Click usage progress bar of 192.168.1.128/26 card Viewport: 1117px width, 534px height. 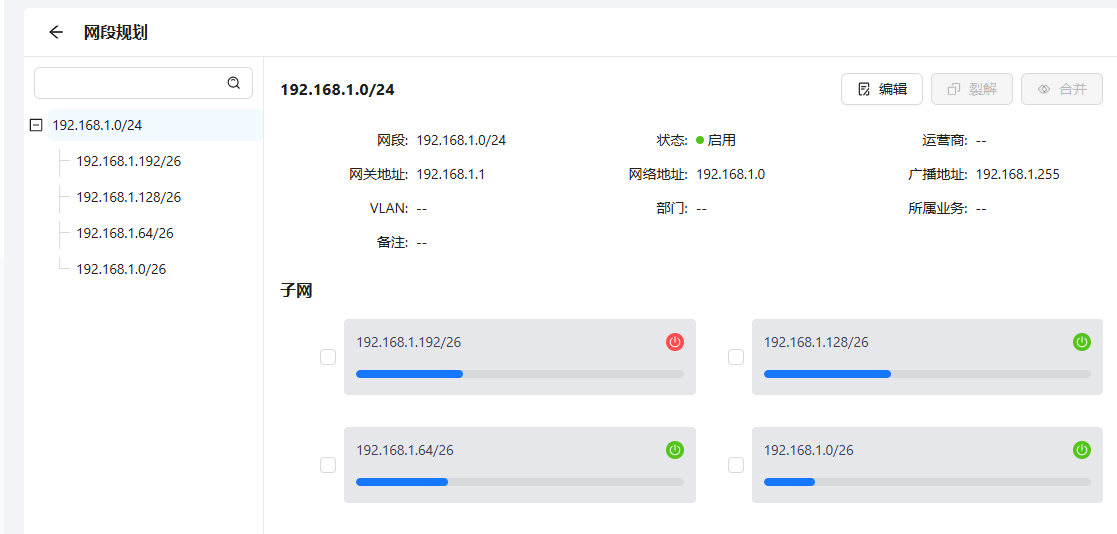pos(926,374)
